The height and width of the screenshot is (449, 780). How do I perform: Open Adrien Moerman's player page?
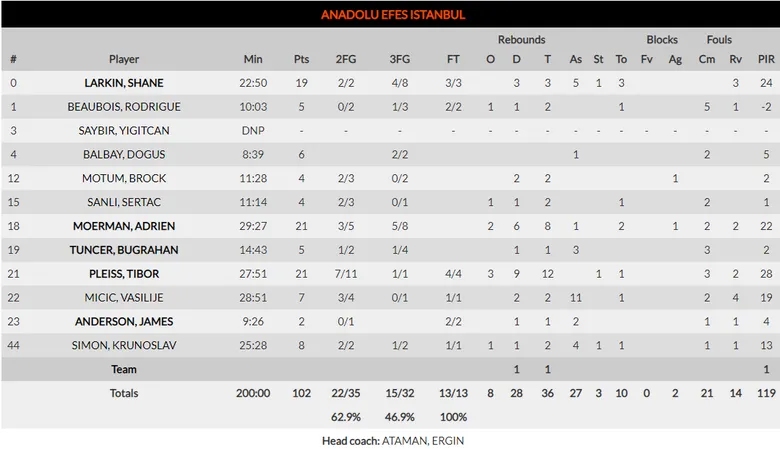[124, 226]
